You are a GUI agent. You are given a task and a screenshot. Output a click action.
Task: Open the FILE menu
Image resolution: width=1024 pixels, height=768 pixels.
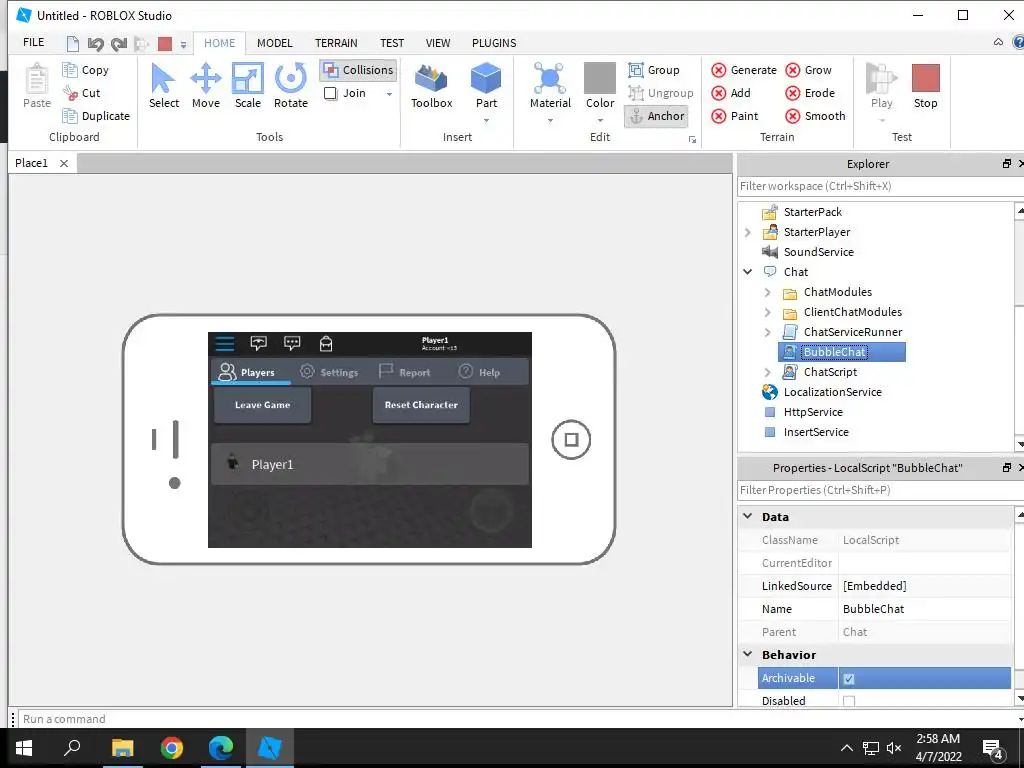pyautogui.click(x=33, y=42)
